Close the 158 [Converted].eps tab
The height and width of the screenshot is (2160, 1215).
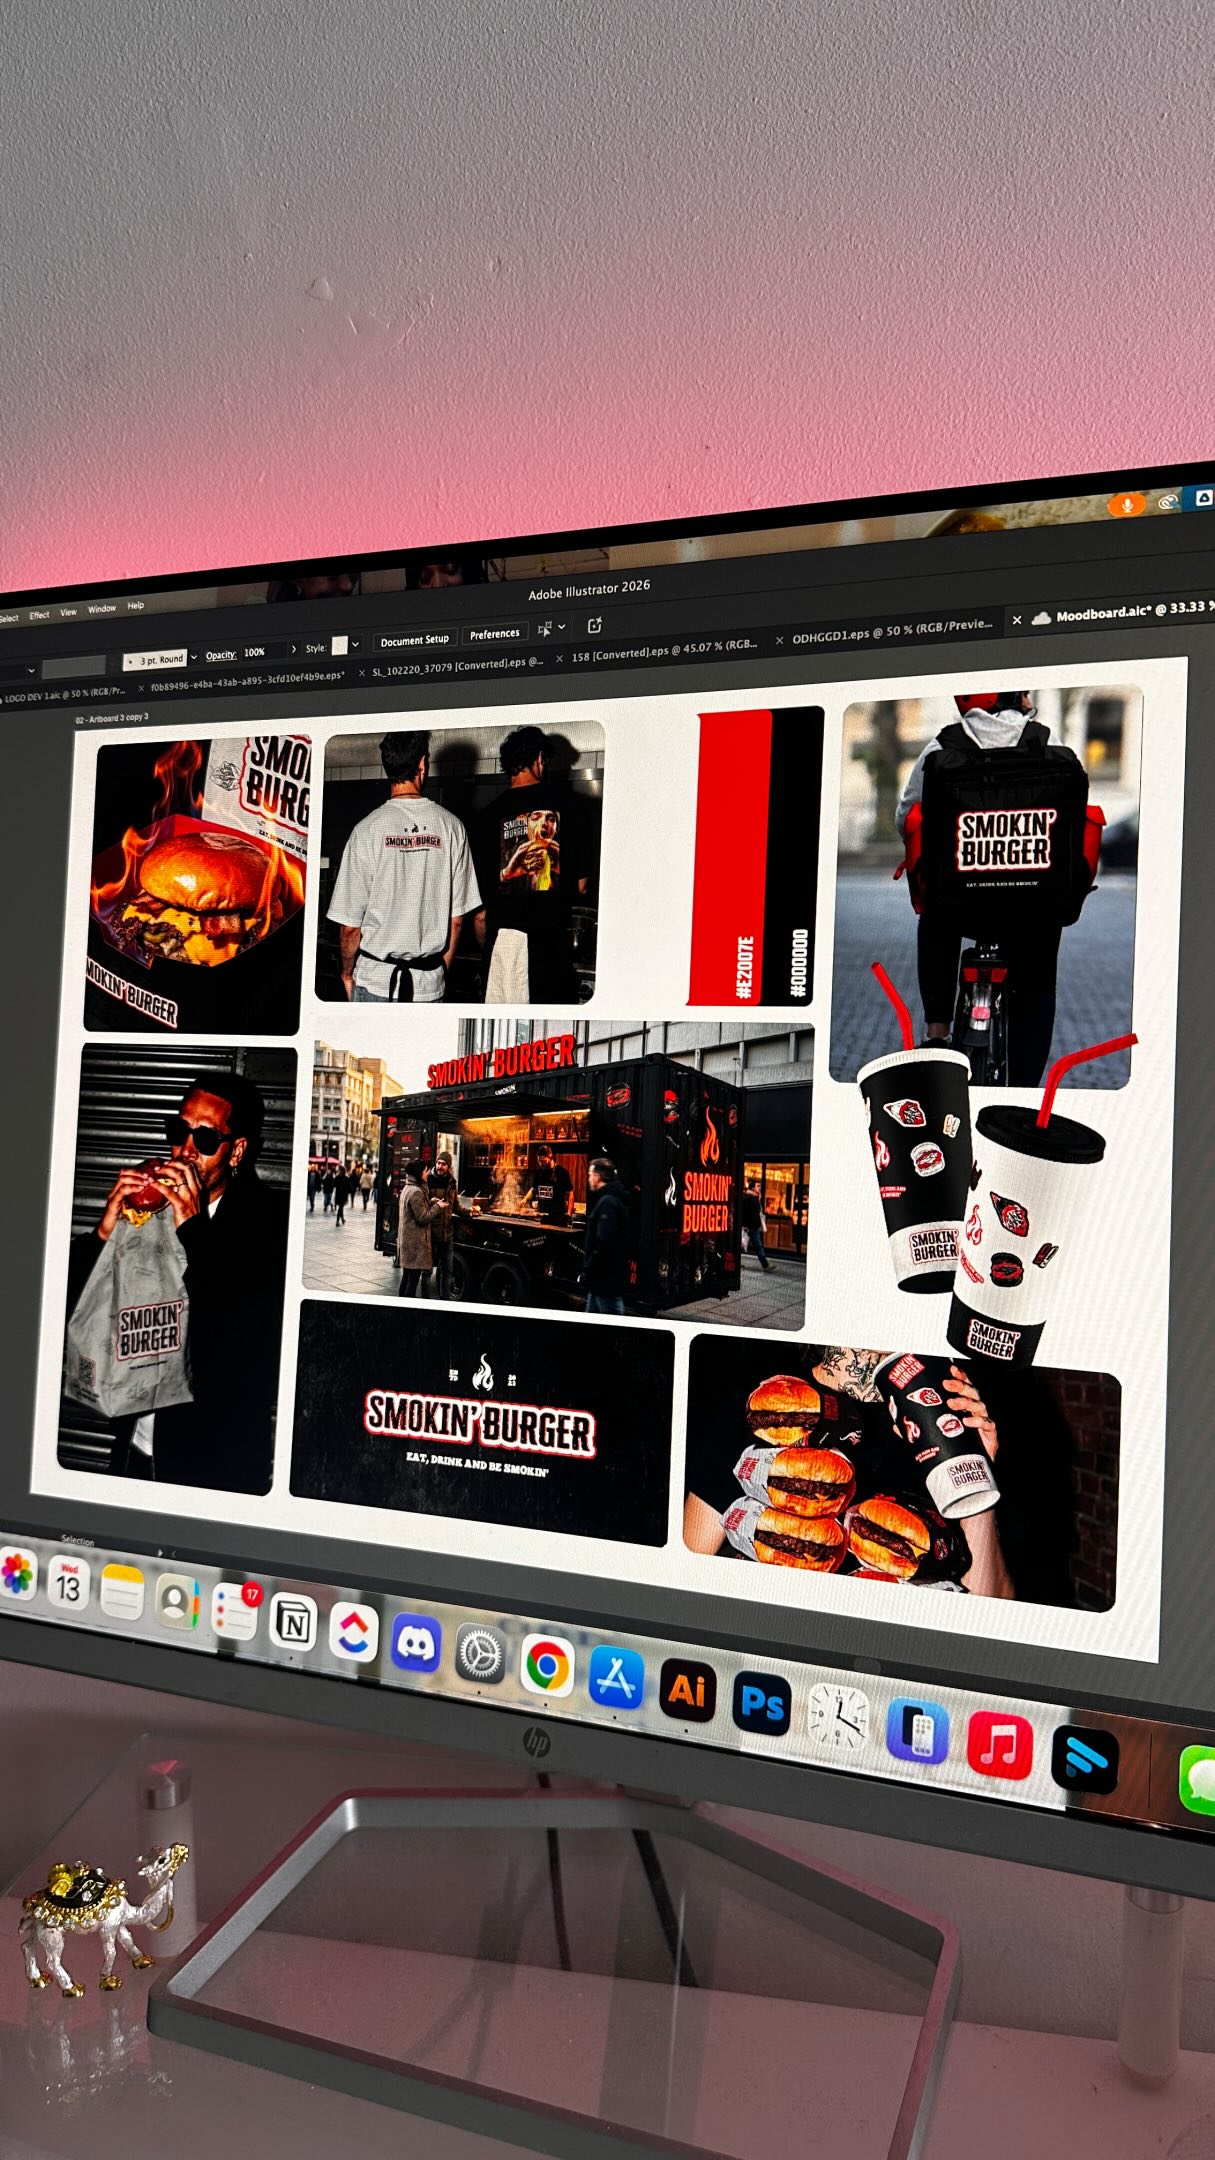(559, 658)
